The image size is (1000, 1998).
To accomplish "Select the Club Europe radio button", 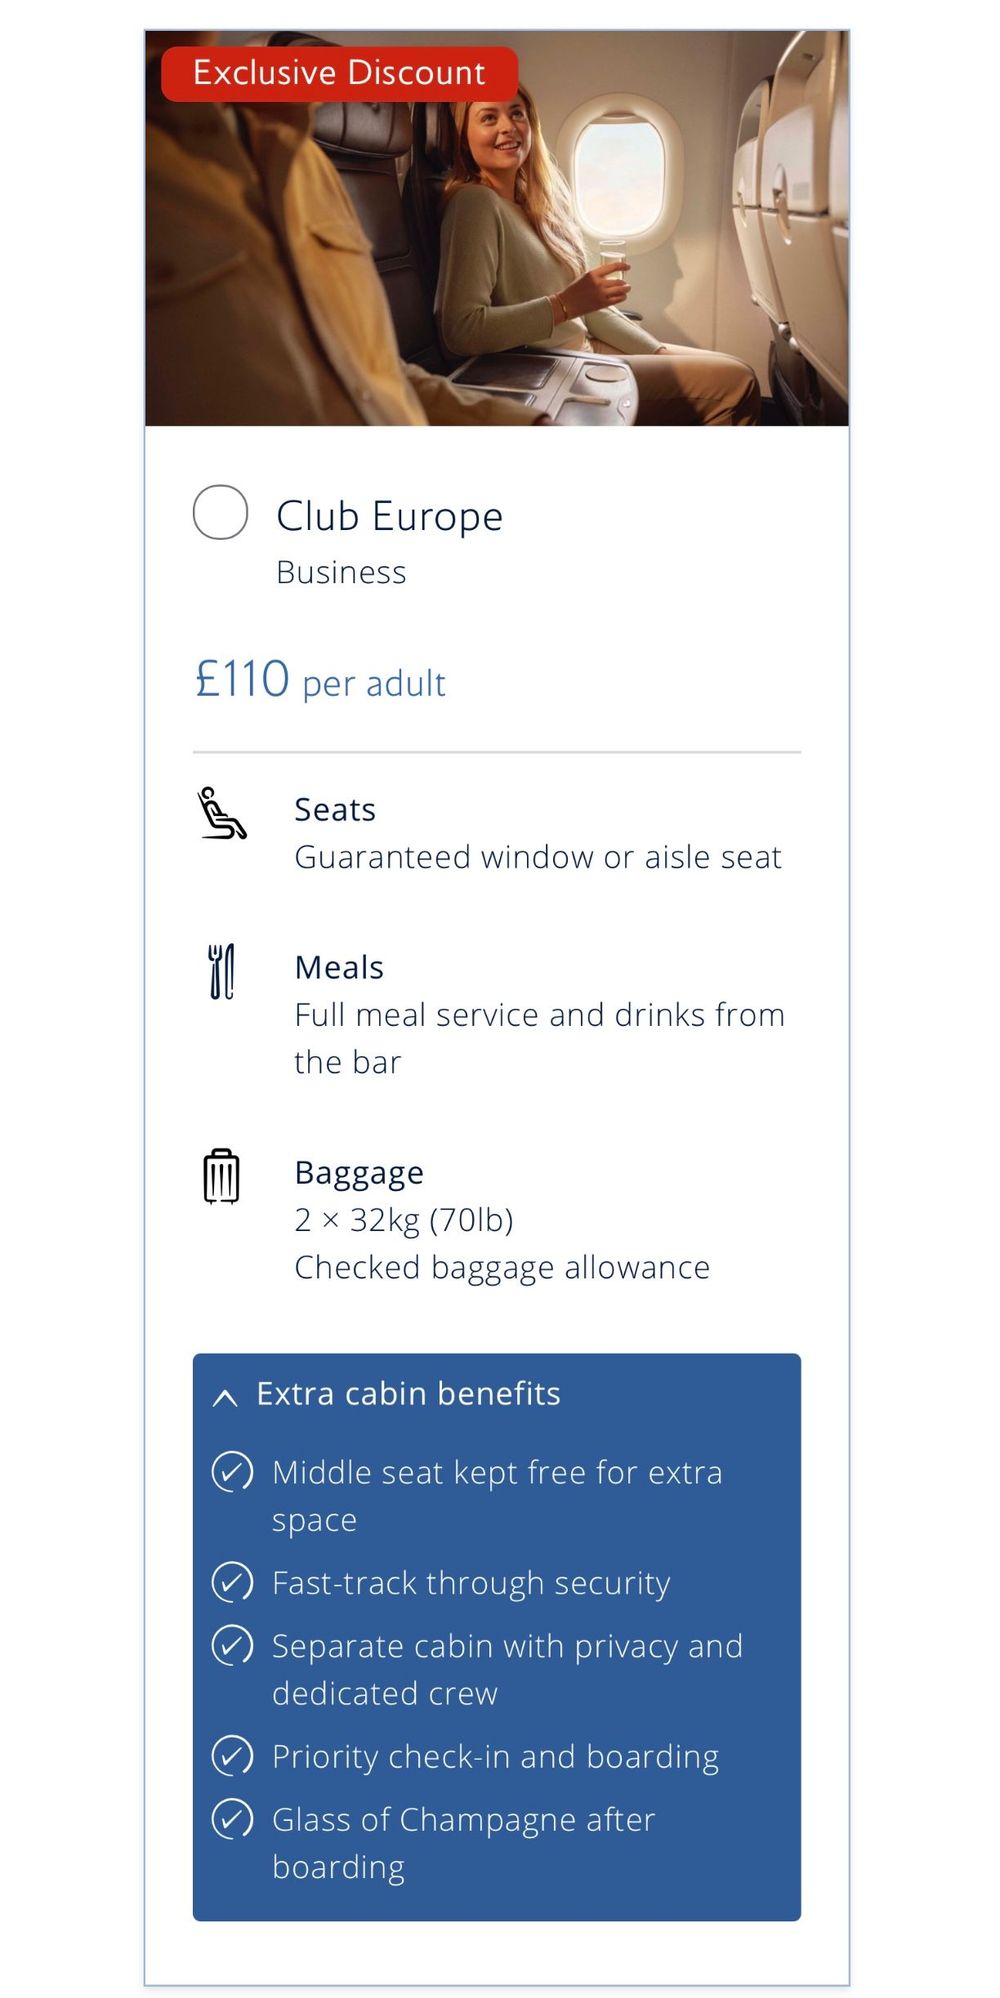I will pyautogui.click(x=220, y=513).
